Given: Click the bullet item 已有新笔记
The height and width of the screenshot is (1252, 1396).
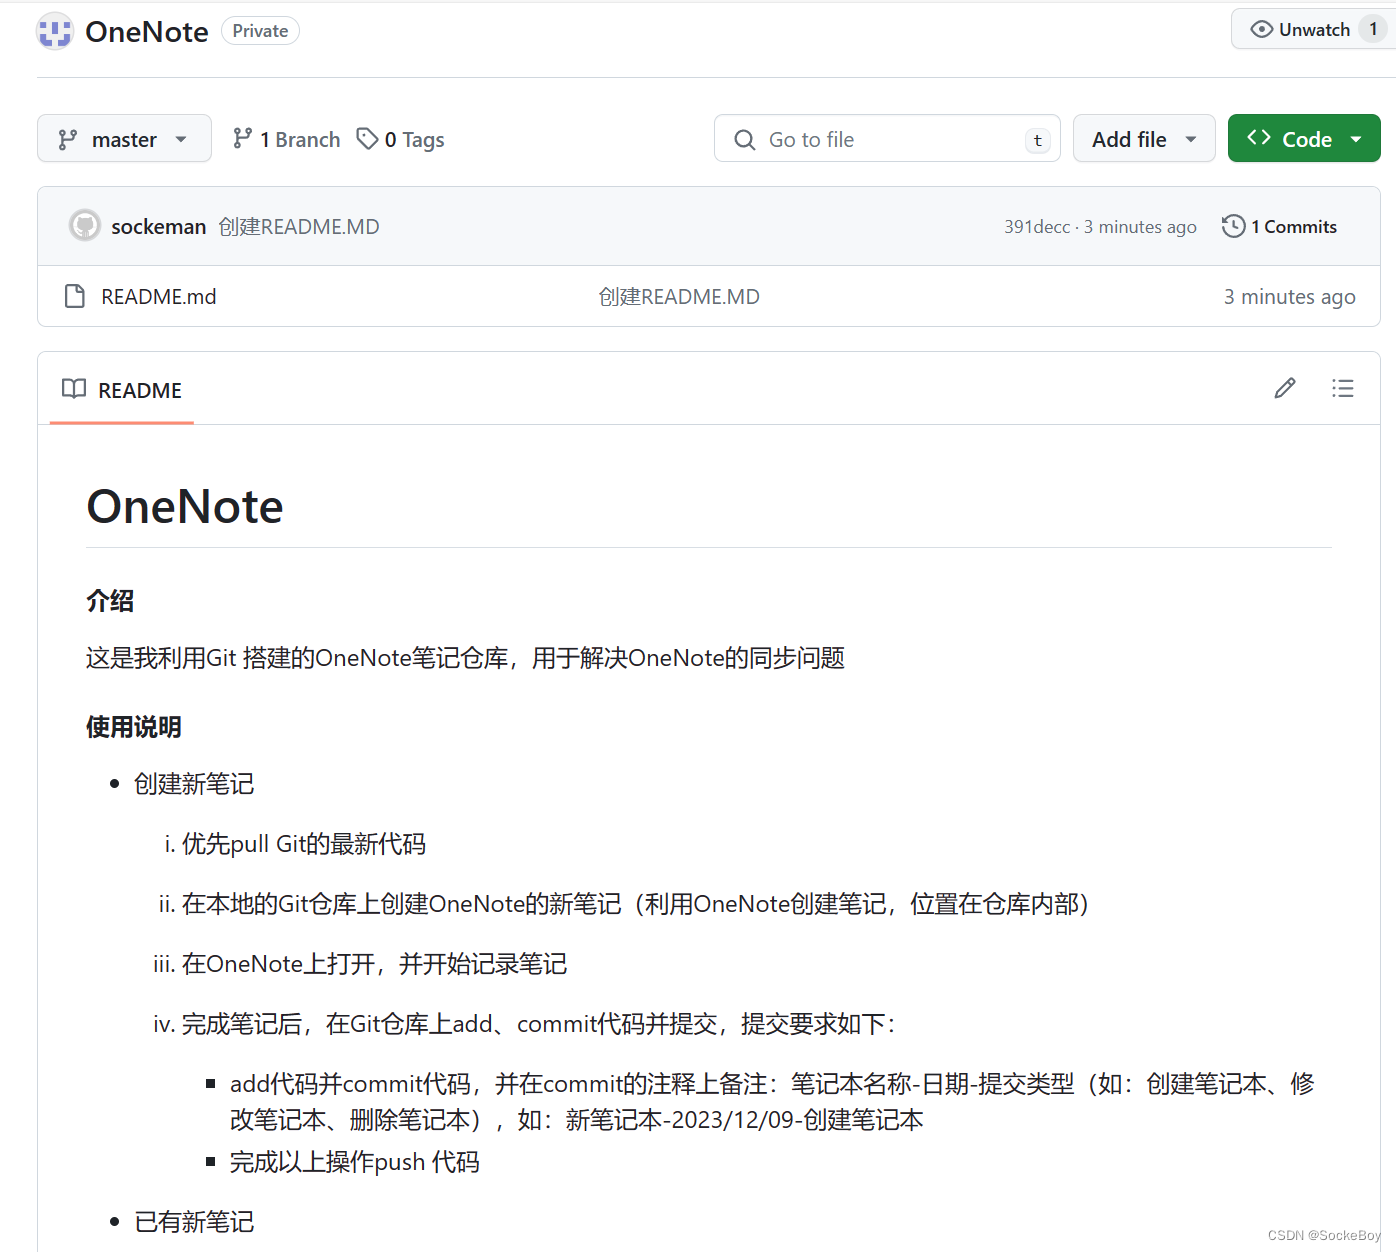Looking at the screenshot, I should pyautogui.click(x=194, y=1222).
